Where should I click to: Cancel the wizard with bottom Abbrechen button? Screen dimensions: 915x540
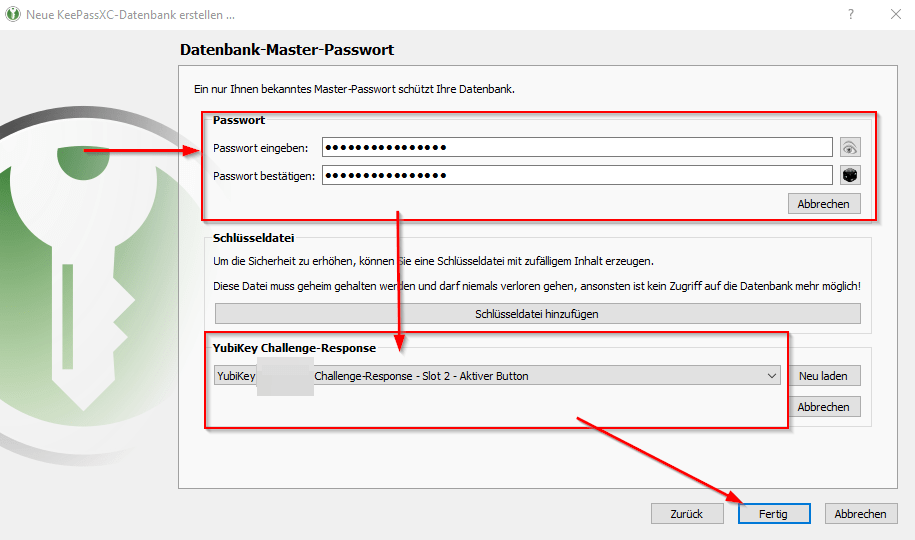[860, 514]
